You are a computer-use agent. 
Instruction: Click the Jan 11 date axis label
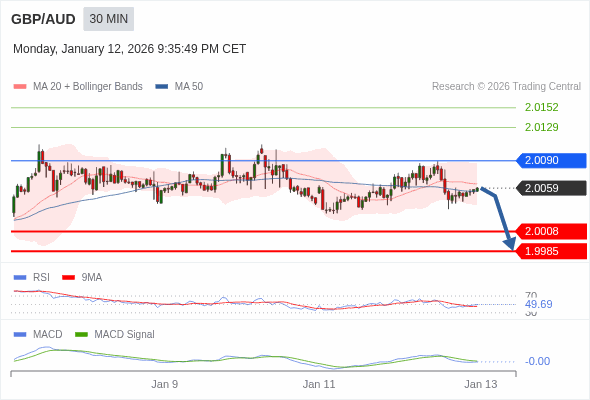(x=319, y=384)
